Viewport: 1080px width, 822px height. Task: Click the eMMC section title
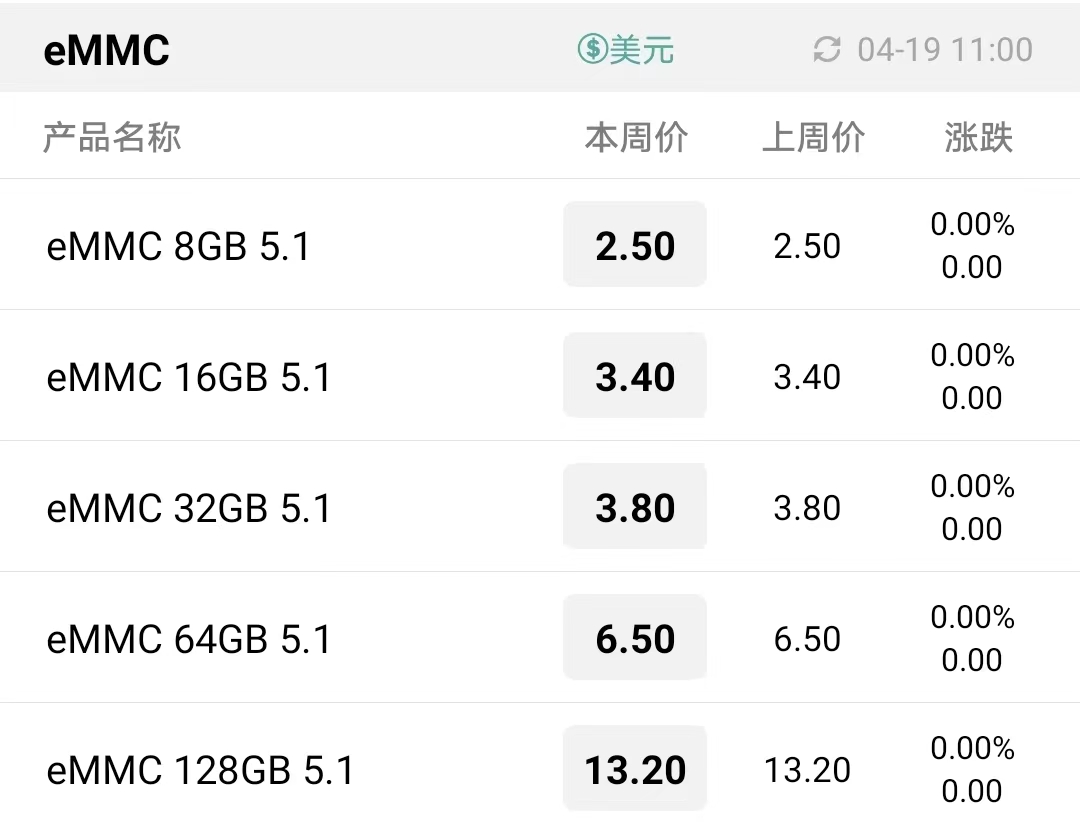pos(106,50)
